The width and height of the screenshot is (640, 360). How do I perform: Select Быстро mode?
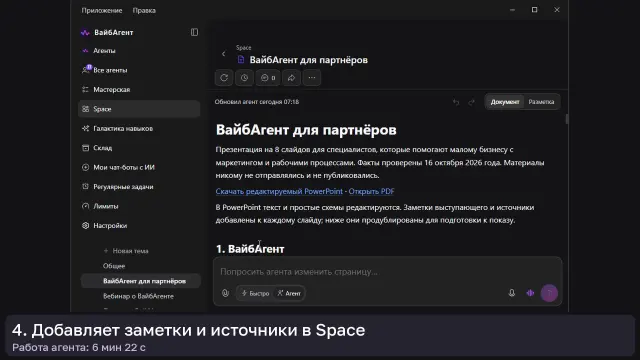[256, 293]
